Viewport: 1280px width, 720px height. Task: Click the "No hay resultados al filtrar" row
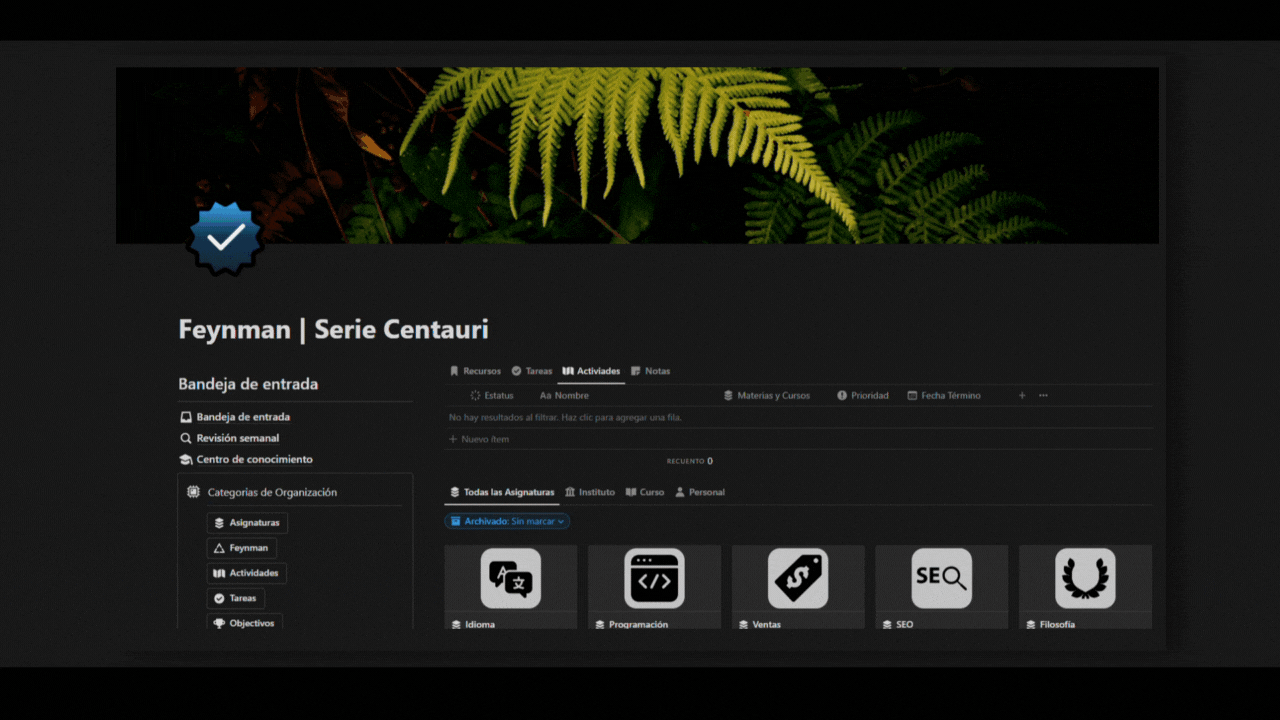[799, 417]
